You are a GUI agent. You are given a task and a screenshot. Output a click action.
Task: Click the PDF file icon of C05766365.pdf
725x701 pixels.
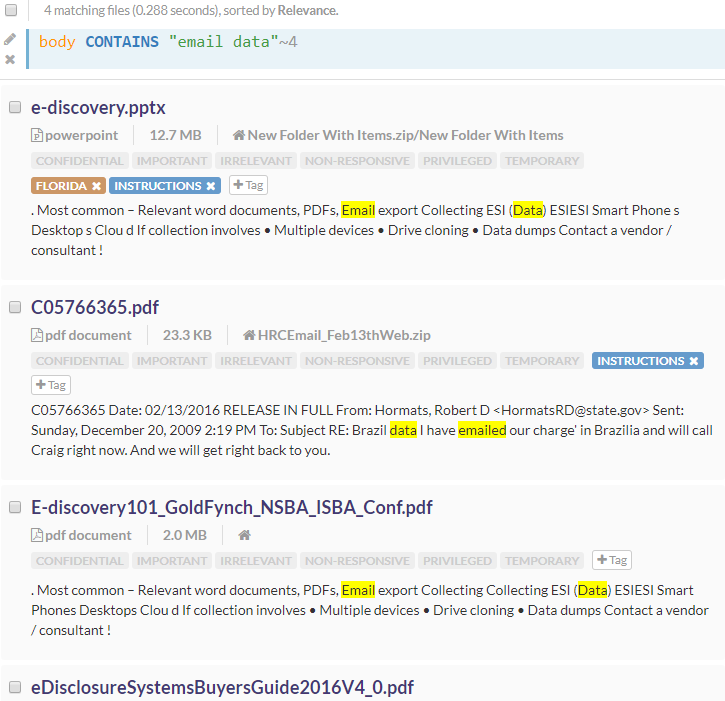(x=37, y=335)
